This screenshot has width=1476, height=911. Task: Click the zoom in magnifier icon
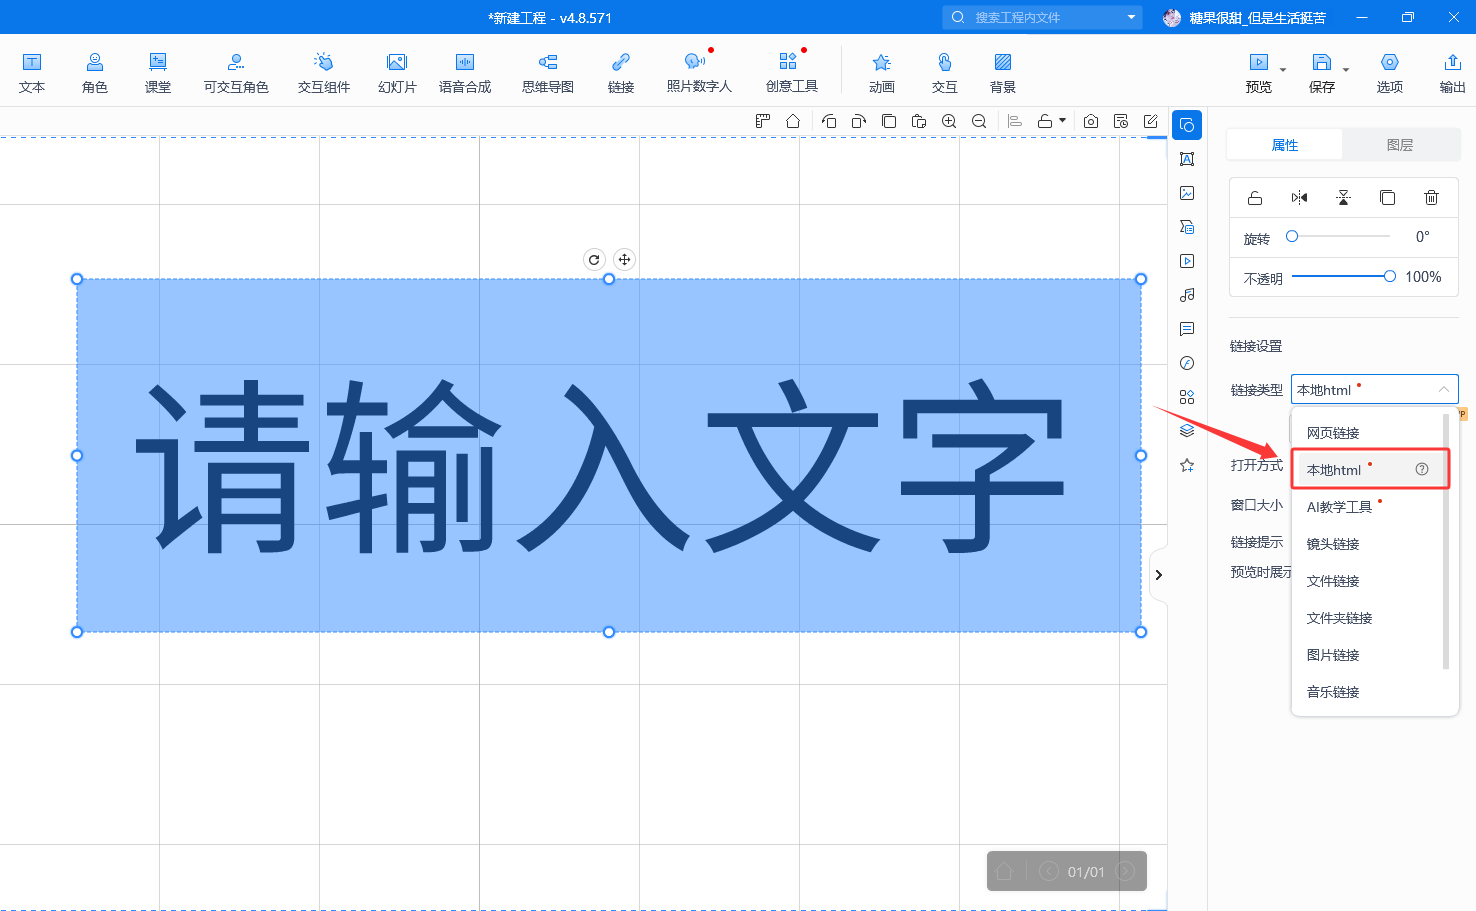pyautogui.click(x=949, y=121)
